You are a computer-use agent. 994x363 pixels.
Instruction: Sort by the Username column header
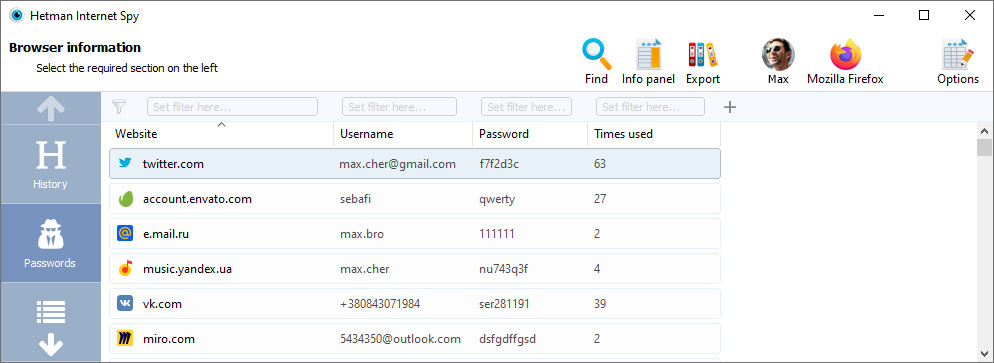point(403,134)
